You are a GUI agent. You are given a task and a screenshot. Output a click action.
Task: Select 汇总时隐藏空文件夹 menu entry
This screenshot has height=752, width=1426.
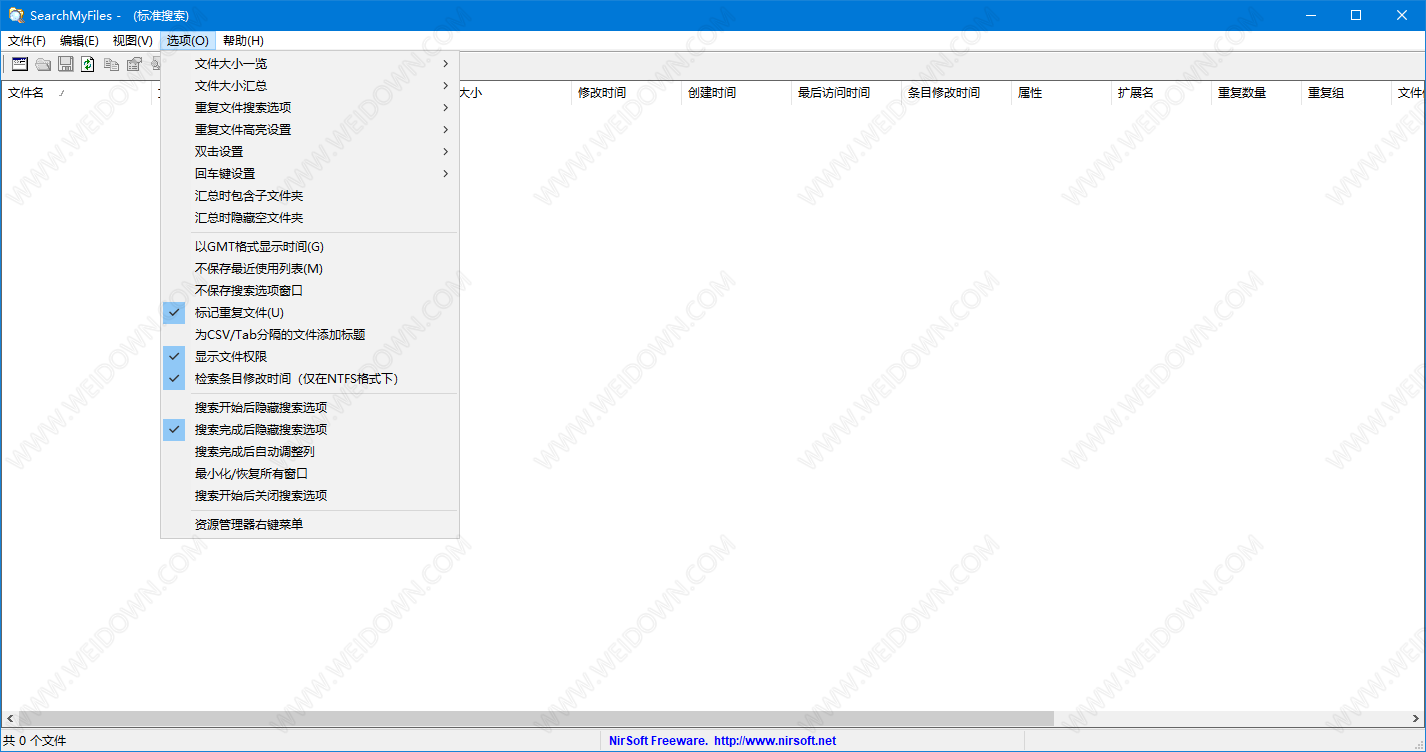(310, 217)
